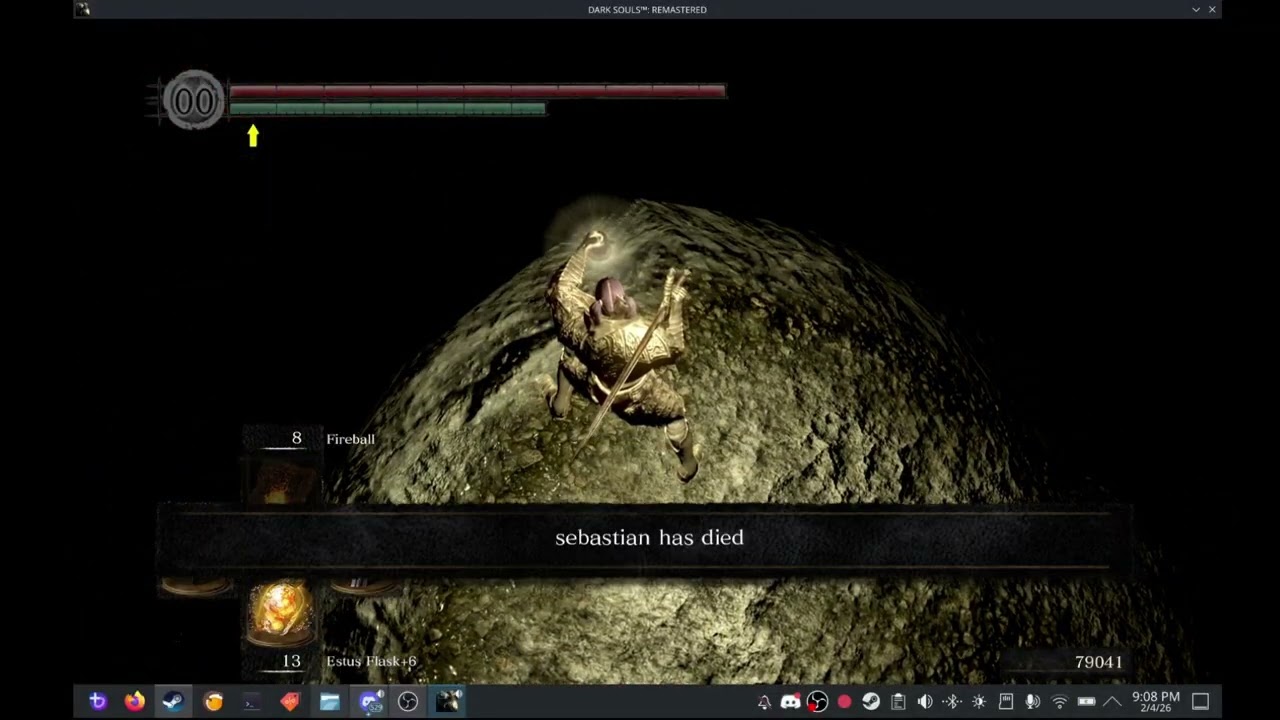Close the Dark Souls Remastered window

1212,9
